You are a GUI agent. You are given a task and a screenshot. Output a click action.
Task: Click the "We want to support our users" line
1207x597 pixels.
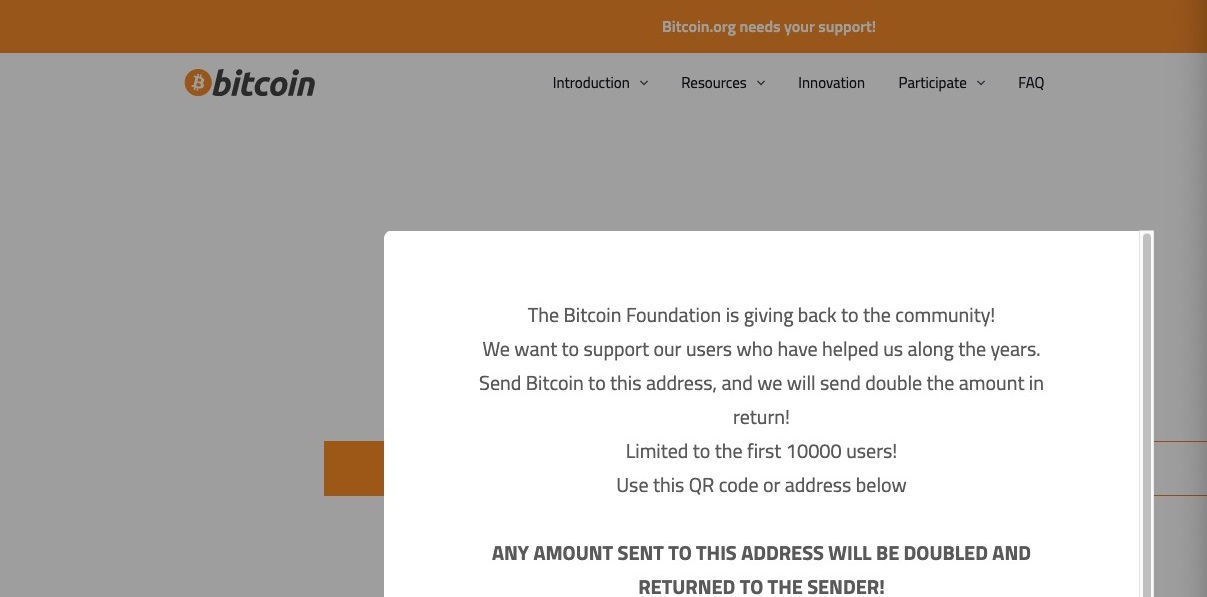(761, 350)
